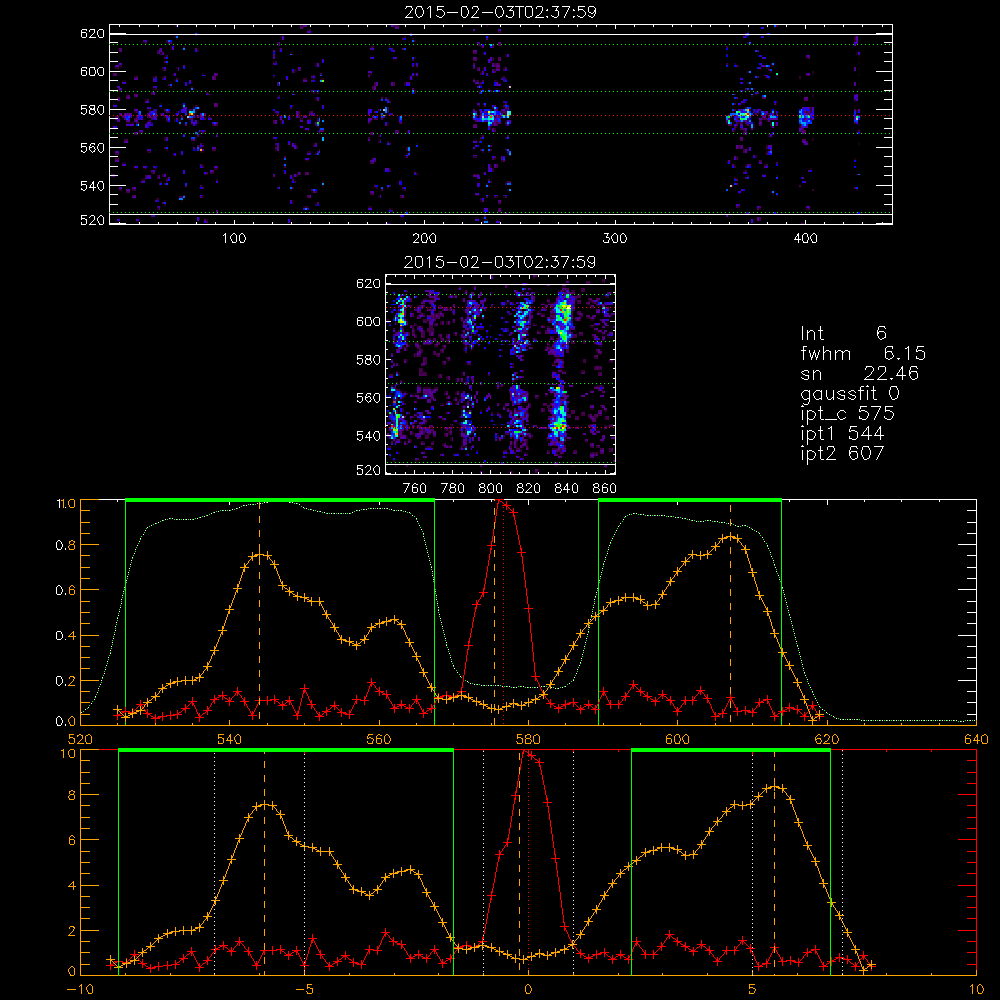The height and width of the screenshot is (1000, 1000).
Task: Click left thick green bar atop normalized plot
Action: [280, 500]
